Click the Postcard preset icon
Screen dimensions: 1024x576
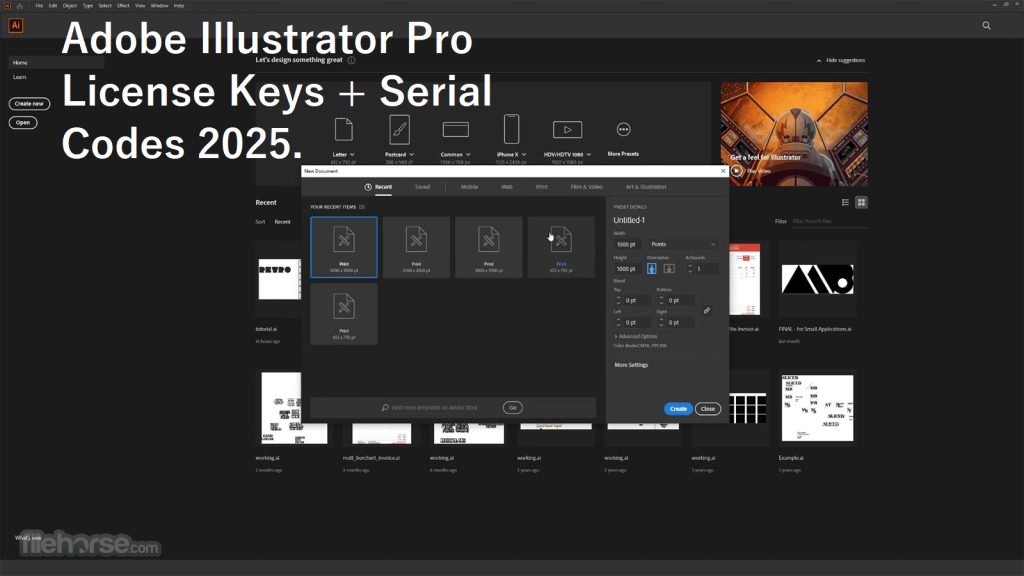tap(398, 130)
